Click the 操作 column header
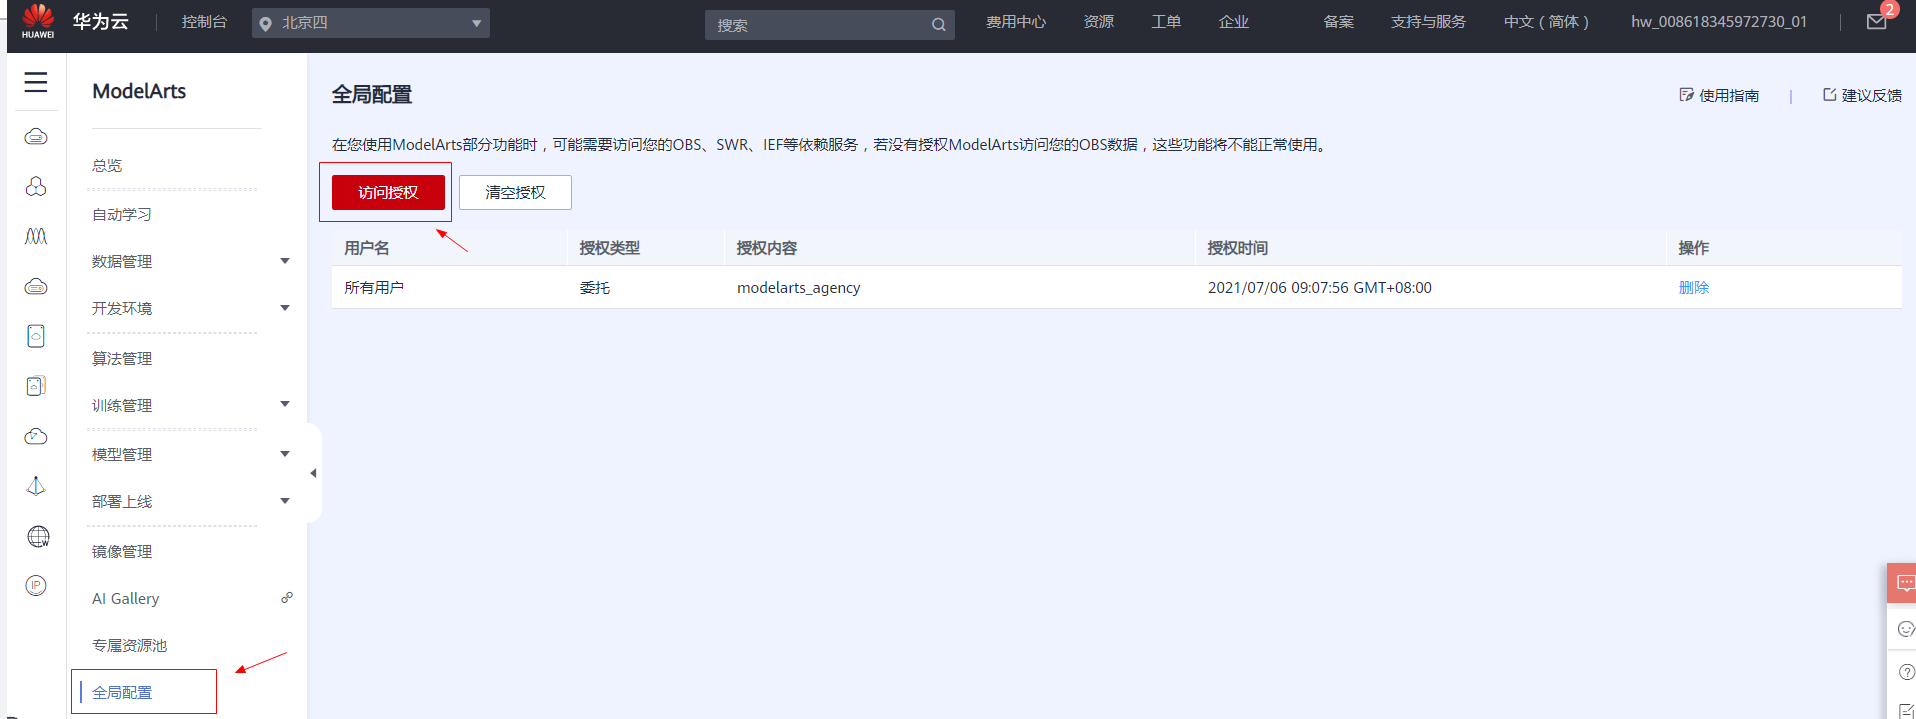The height and width of the screenshot is (719, 1916). (x=1693, y=247)
